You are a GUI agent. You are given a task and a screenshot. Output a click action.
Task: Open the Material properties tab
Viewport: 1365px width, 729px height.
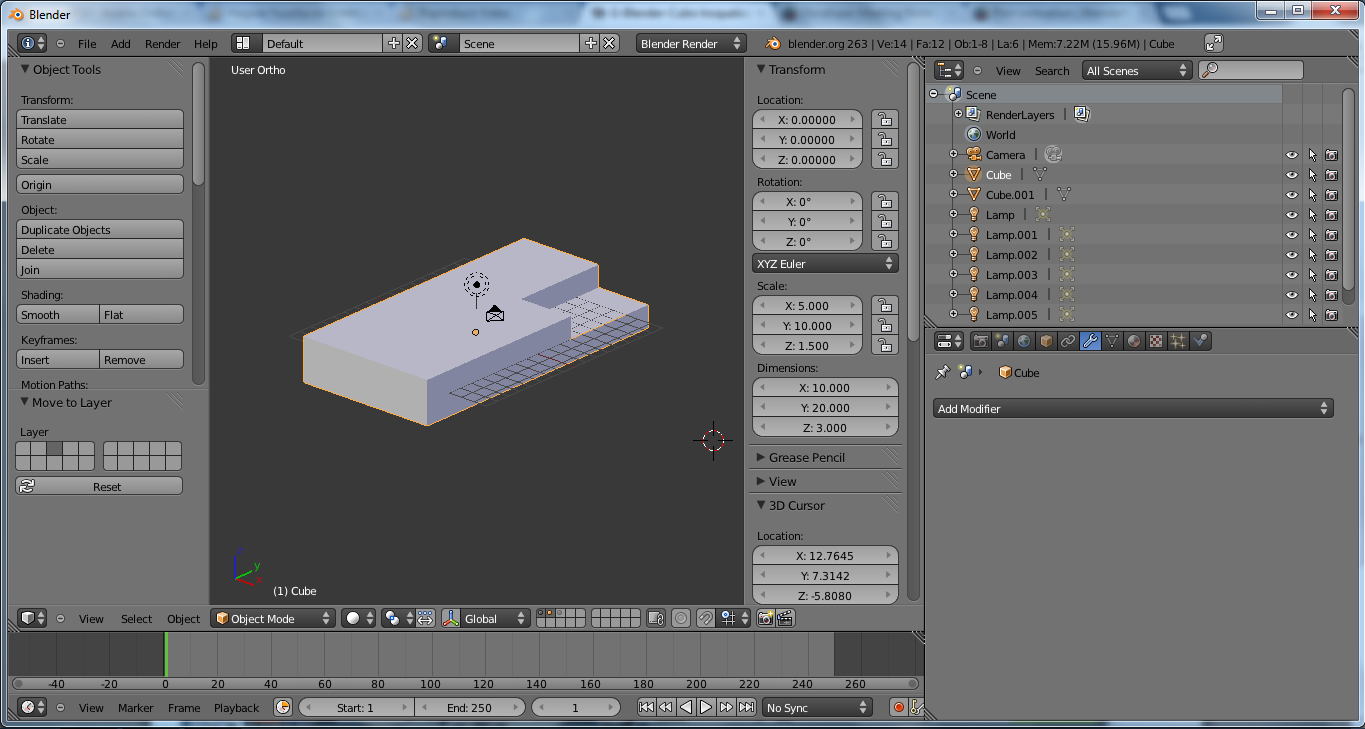click(1134, 341)
